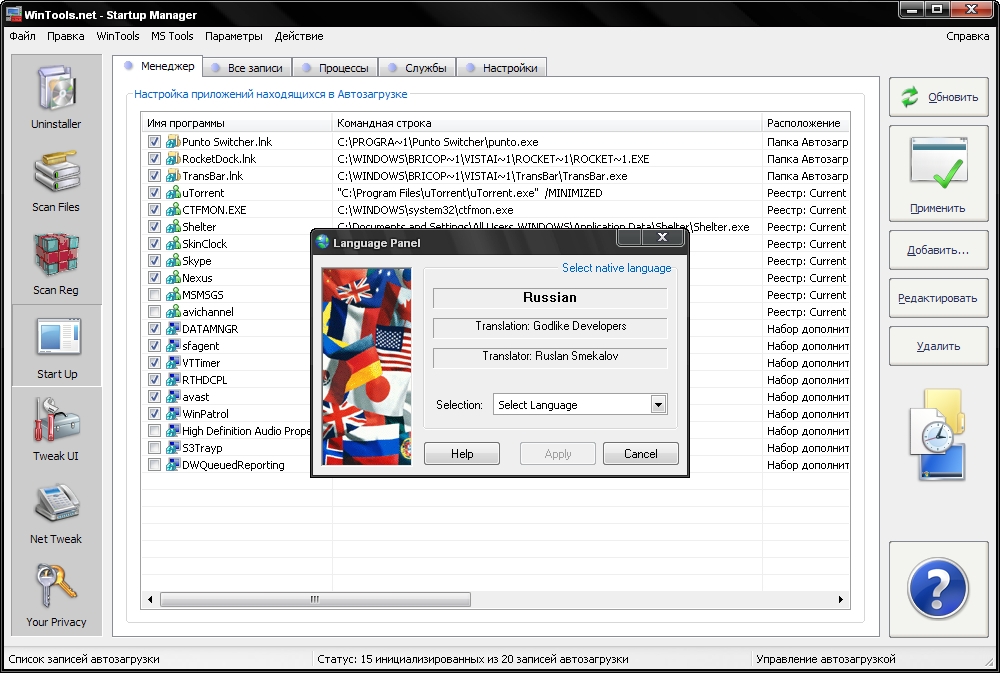Click the scrollbar left arrow in list
The image size is (1000, 673).
[x=151, y=599]
